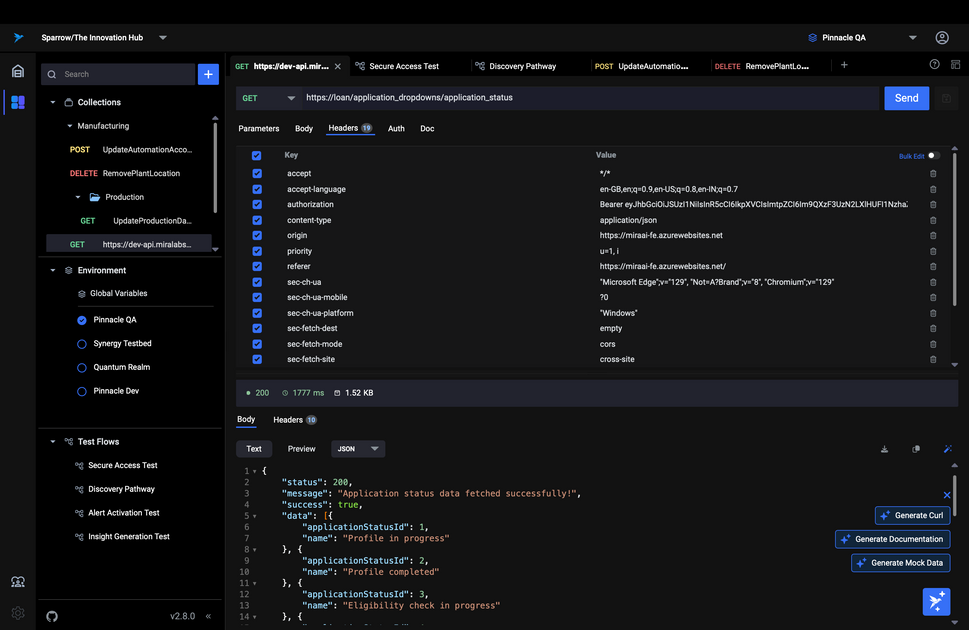
Task: Open the help icon at top right
Action: 934,65
